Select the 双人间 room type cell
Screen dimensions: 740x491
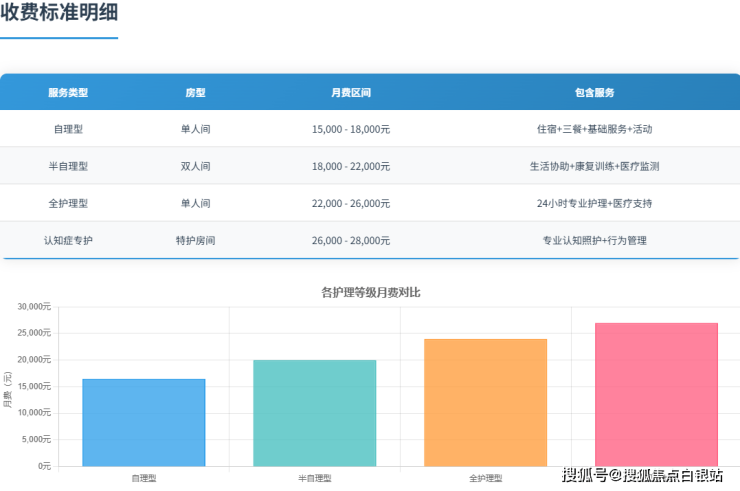pyautogui.click(x=195, y=166)
